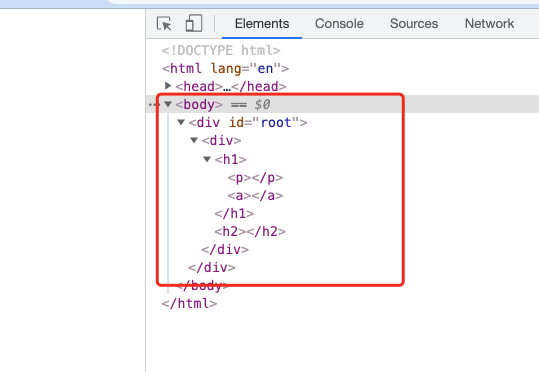Open the Network tab

tap(490, 24)
